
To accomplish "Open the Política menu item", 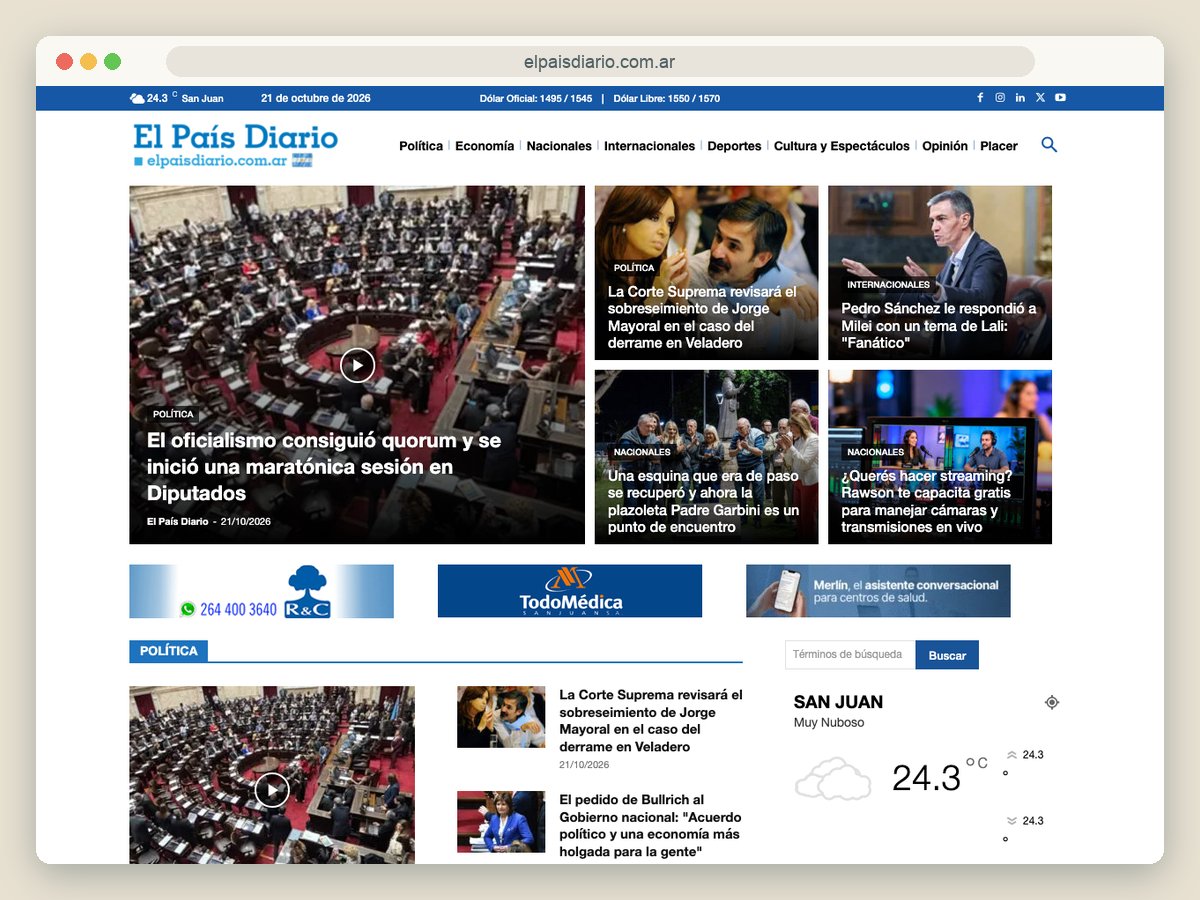I will pos(421,146).
